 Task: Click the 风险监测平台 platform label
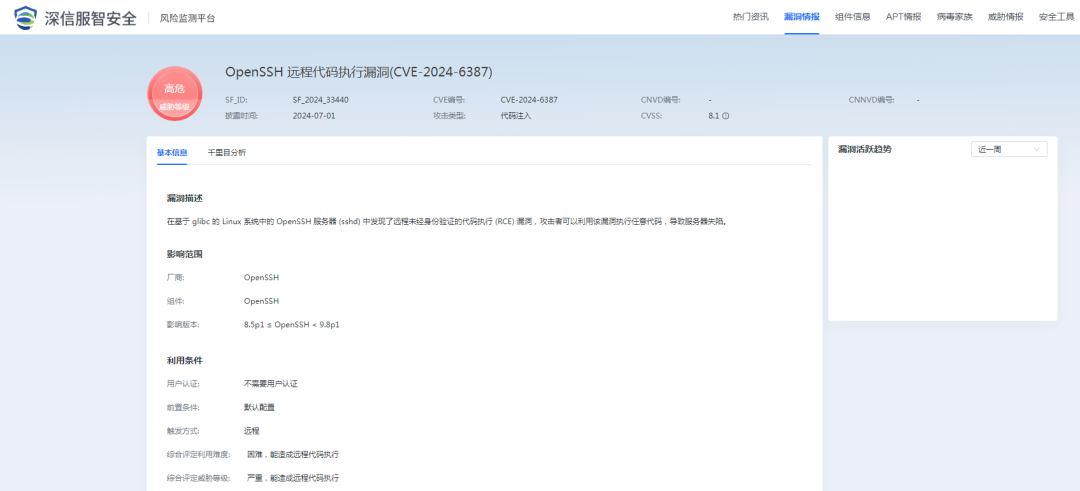pos(187,19)
